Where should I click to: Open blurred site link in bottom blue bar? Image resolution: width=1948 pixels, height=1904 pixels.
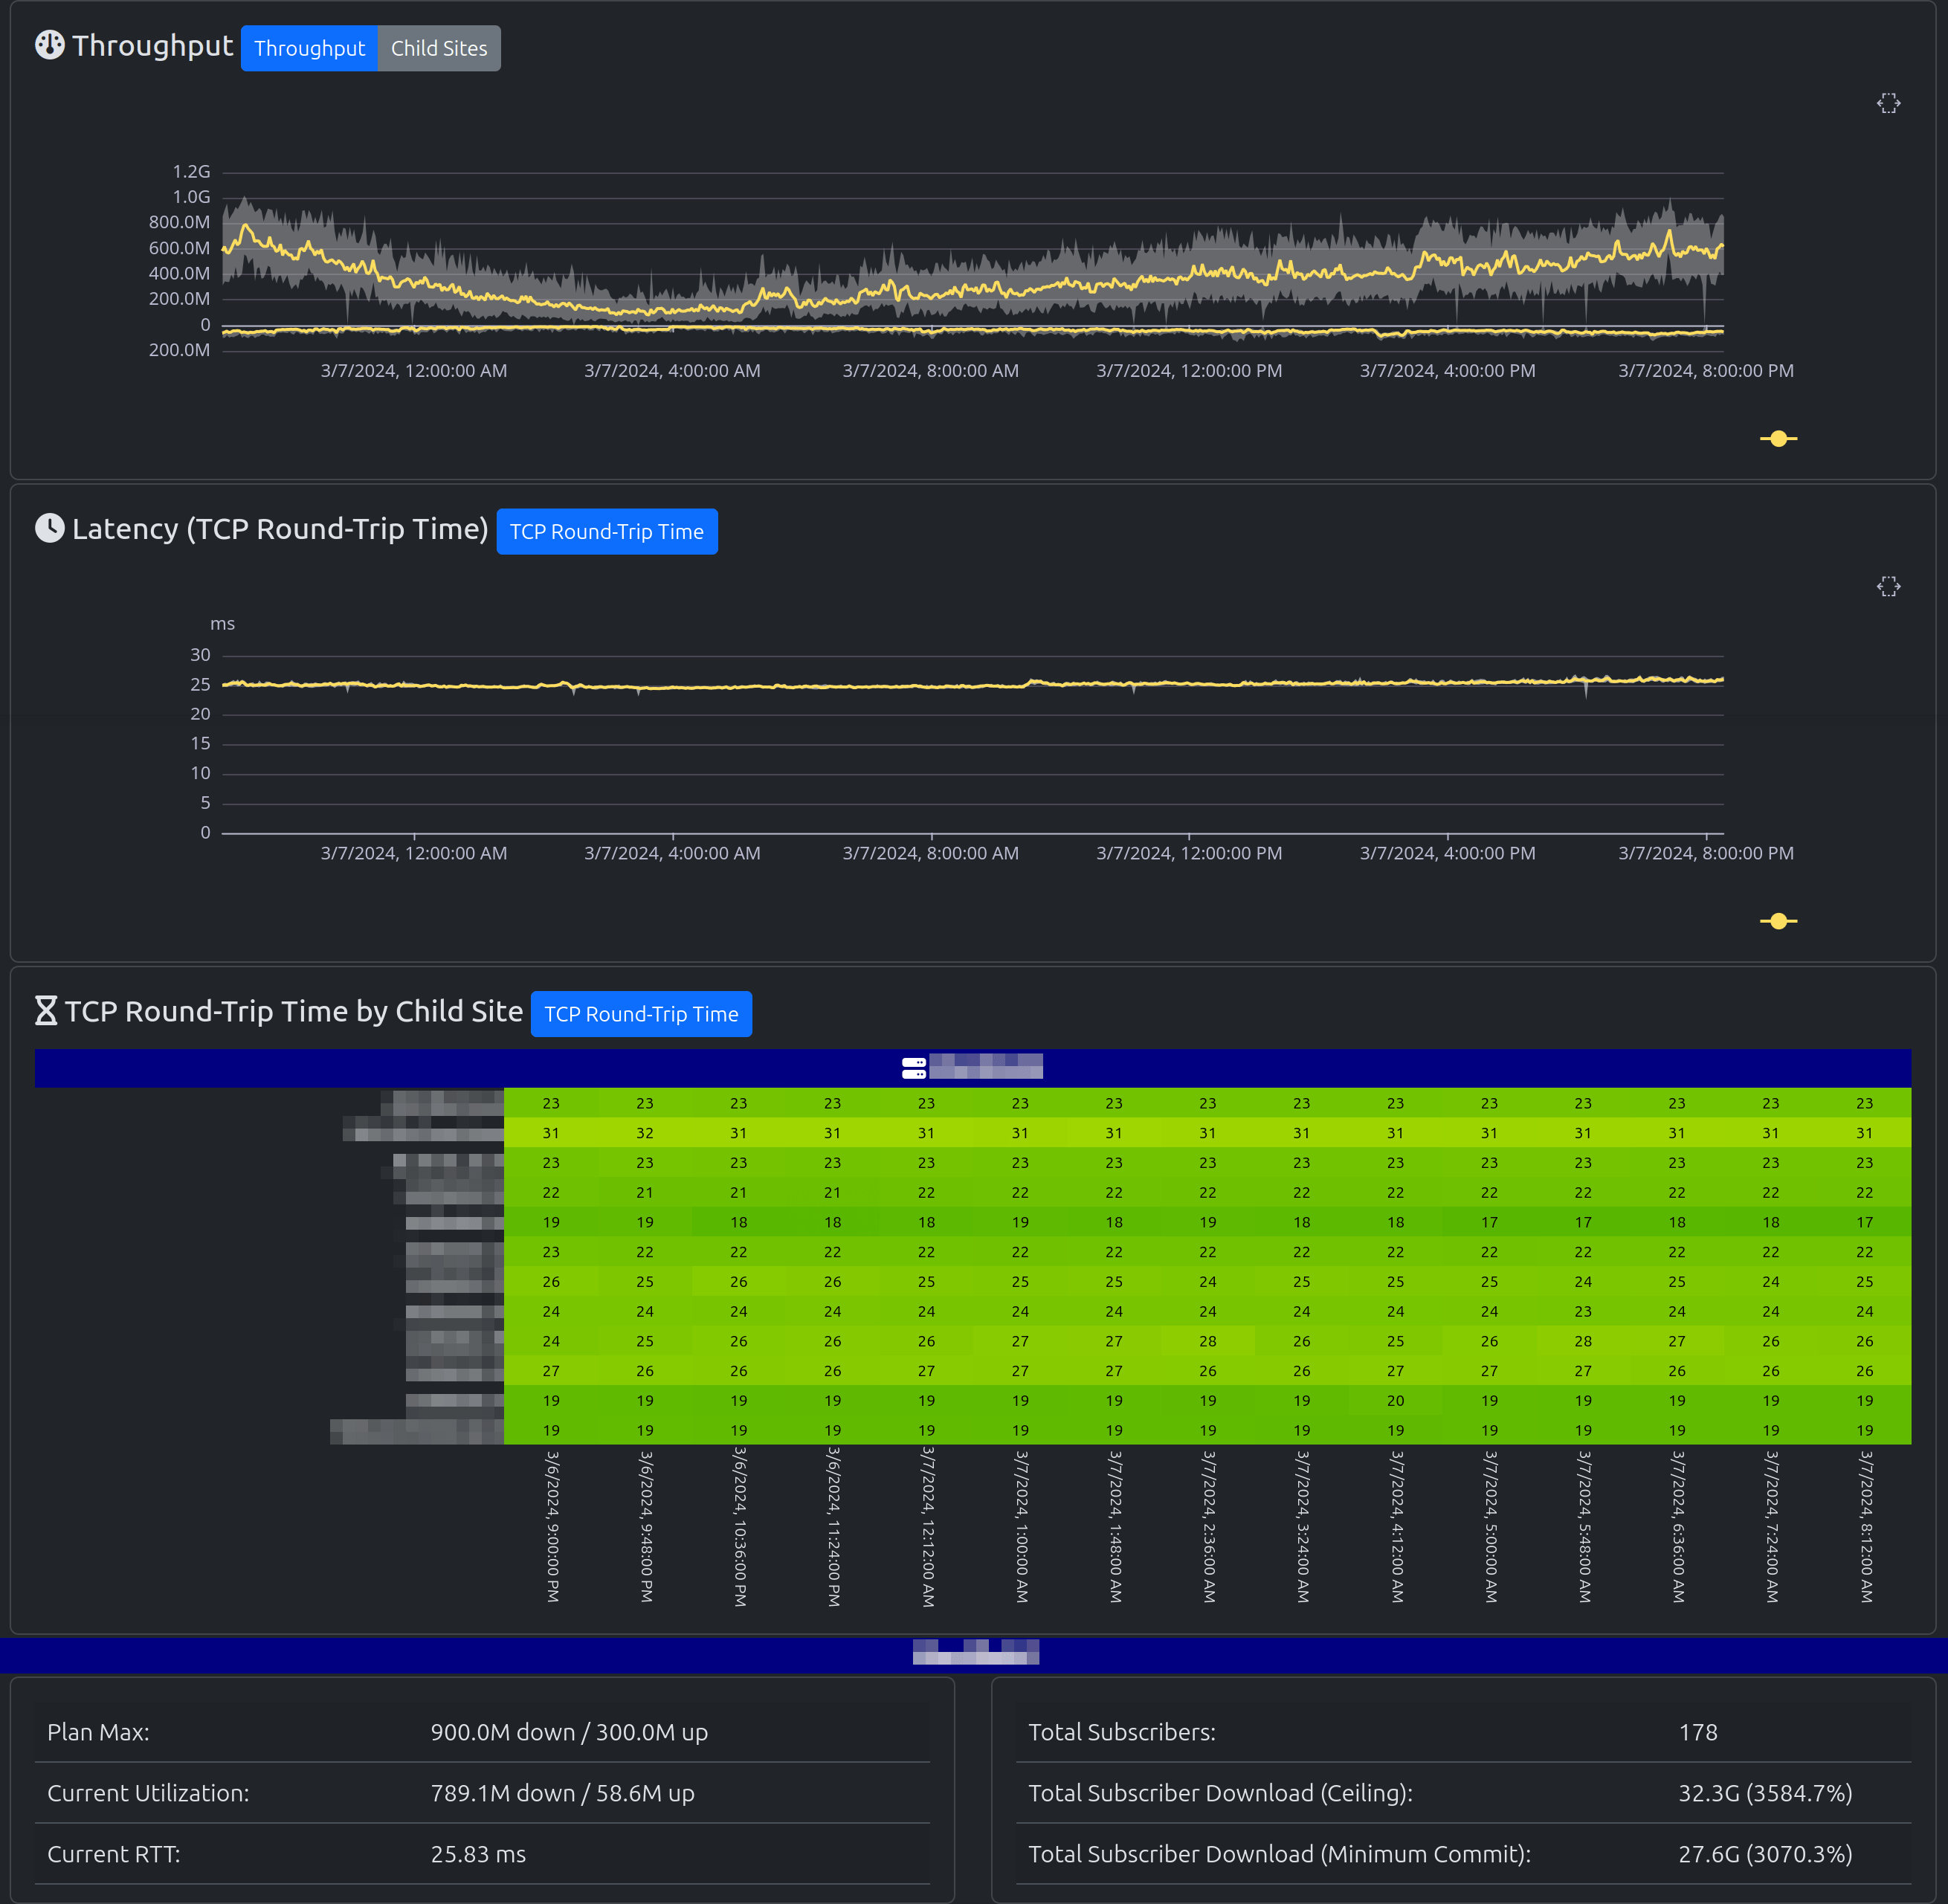[975, 1652]
